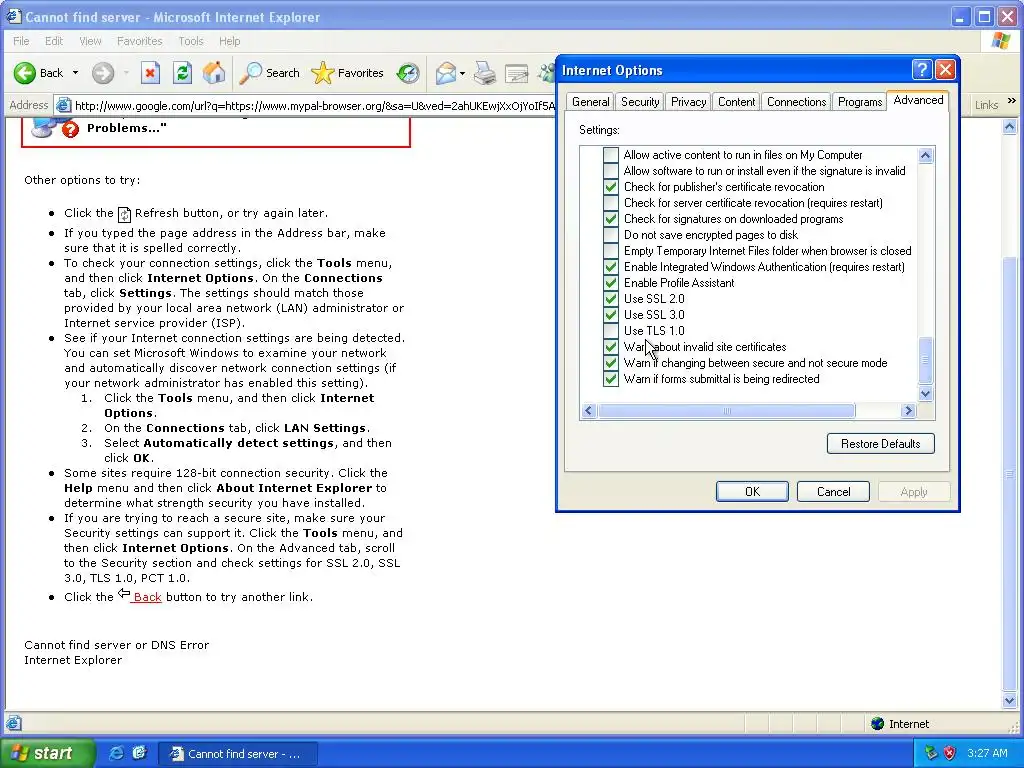Click into the Address bar URL field
The height and width of the screenshot is (768, 1024).
pos(315,105)
